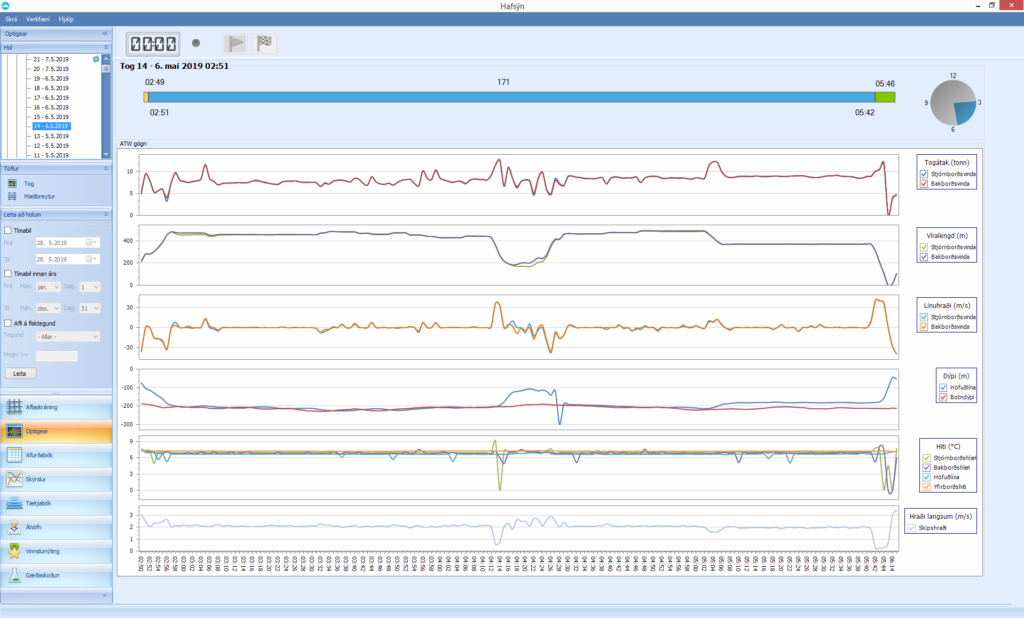Toggle Stjórnborðsvinda in Víralengd legend
This screenshot has width=1024, height=618.
pos(924,248)
